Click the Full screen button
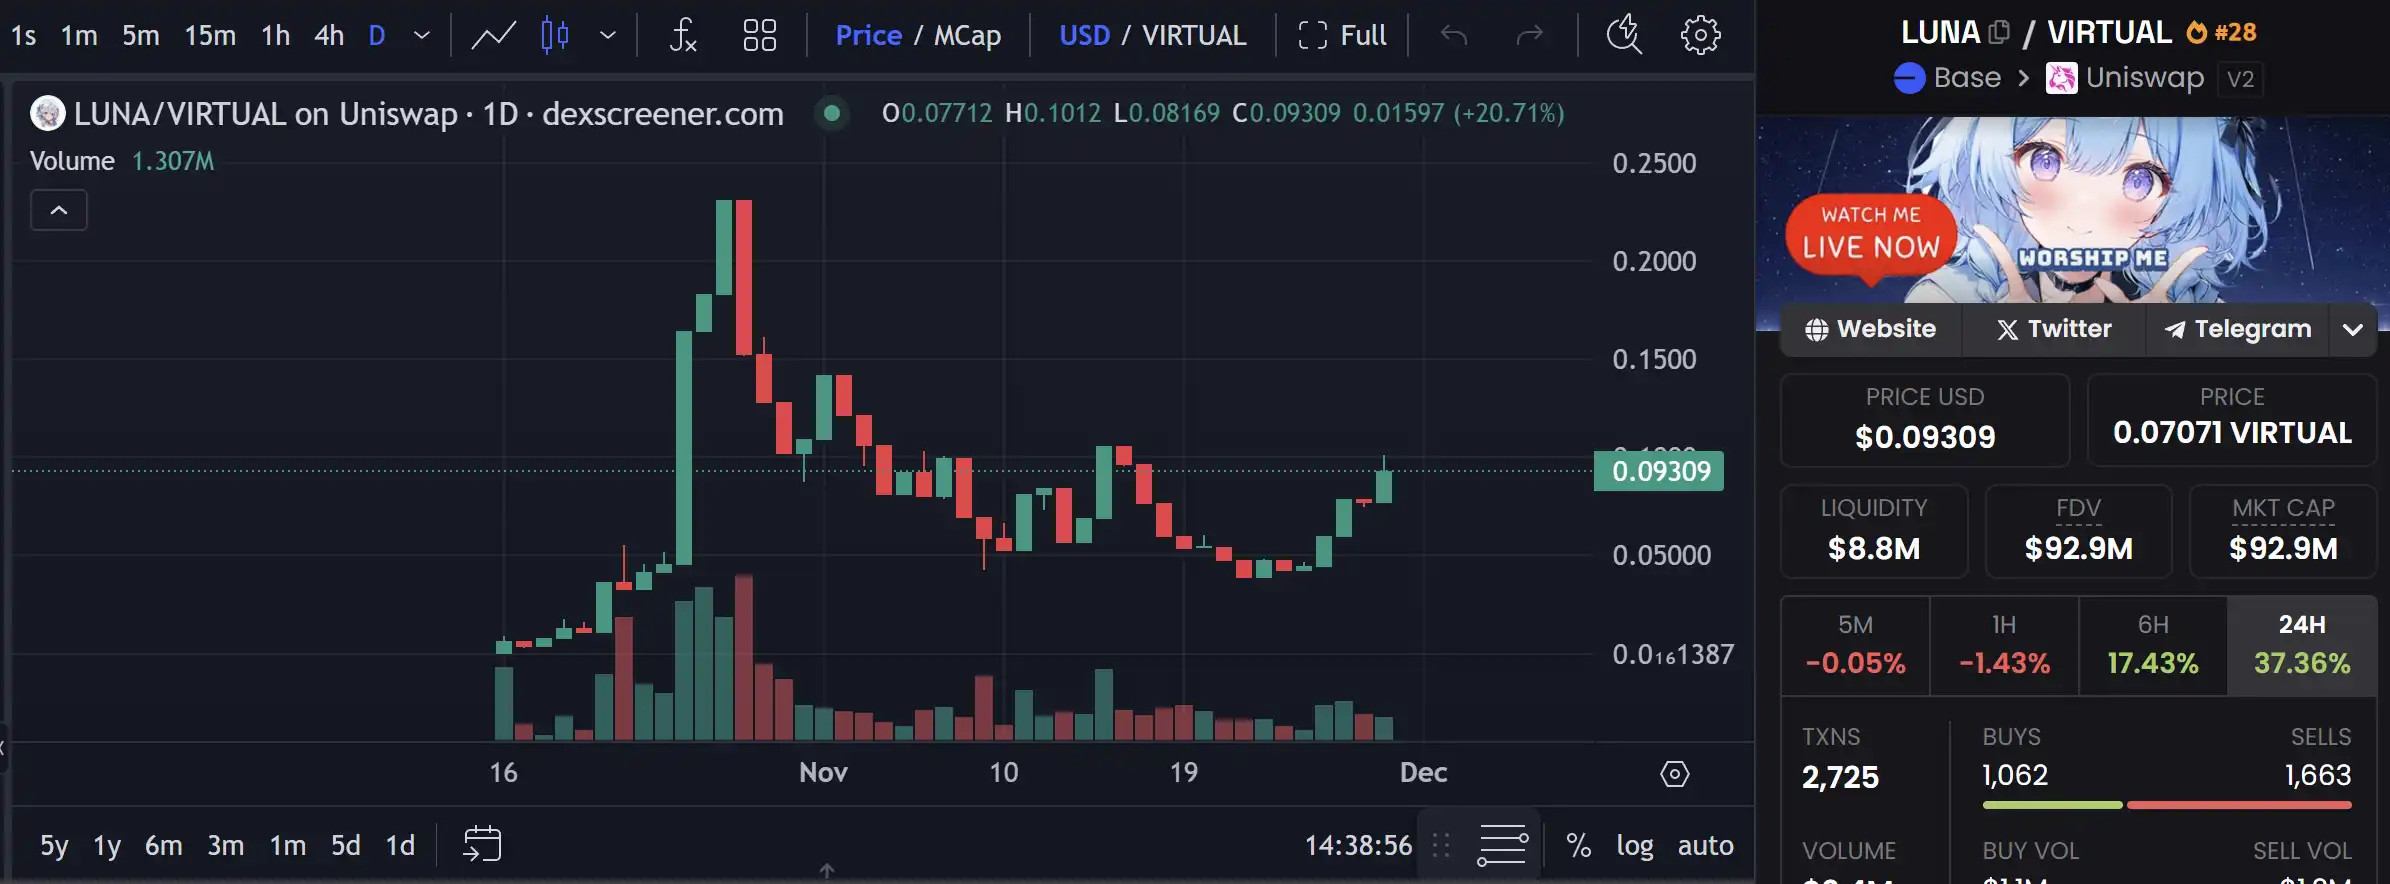 (x=1342, y=36)
